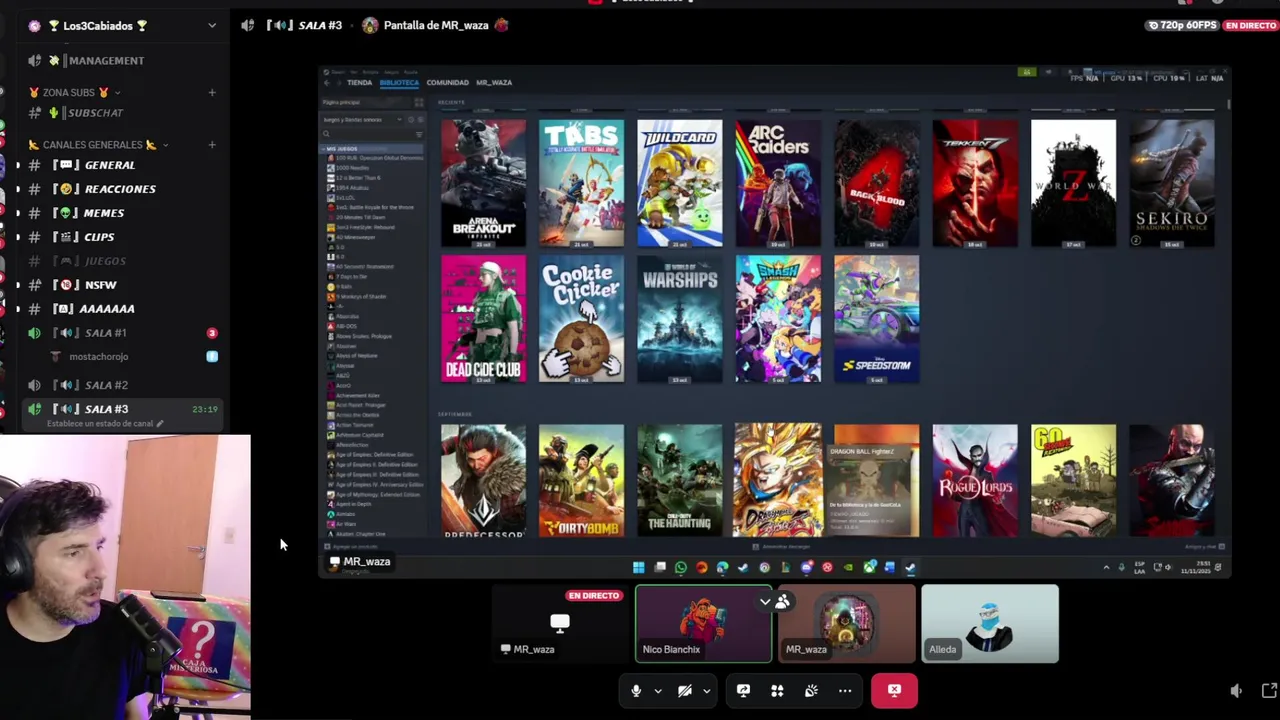Image resolution: width=1280 pixels, height=720 pixels.
Task: Click the share screen button
Action: [743, 690]
